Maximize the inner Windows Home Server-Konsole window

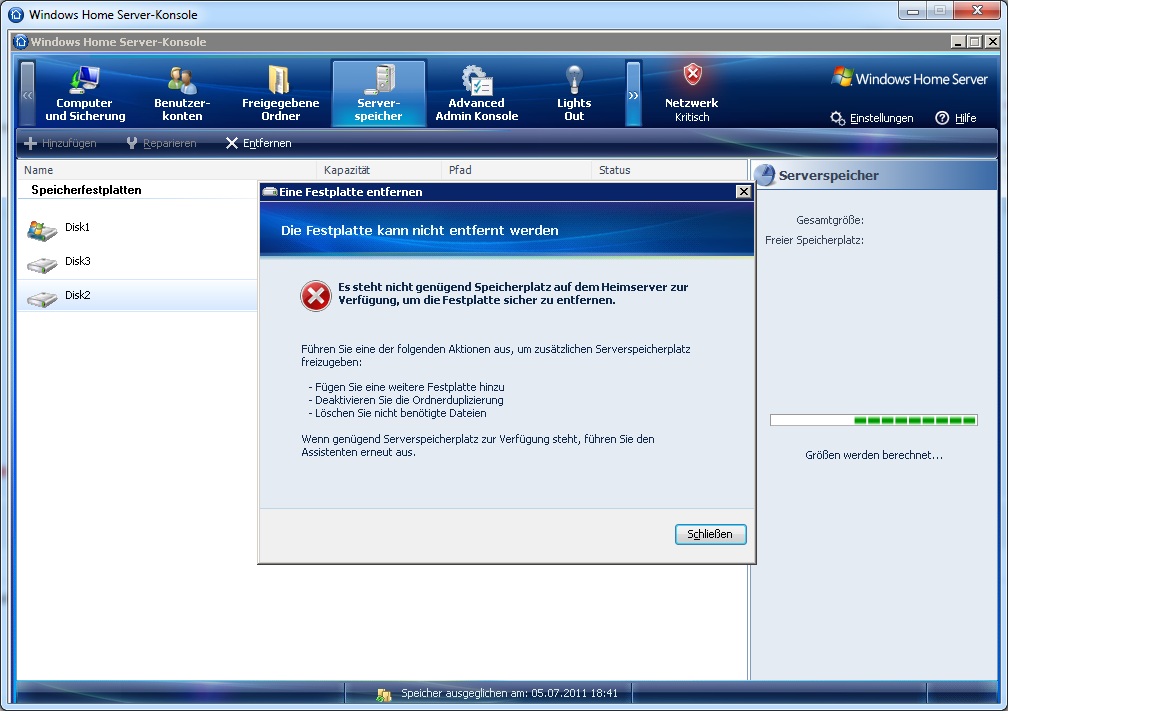click(x=975, y=42)
